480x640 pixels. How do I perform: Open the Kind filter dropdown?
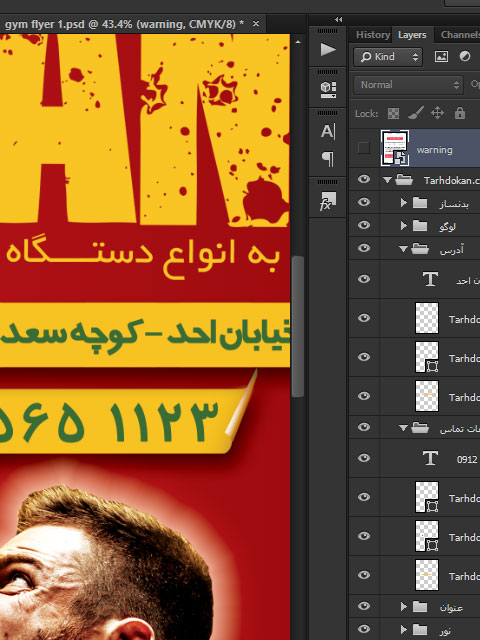click(x=388, y=56)
